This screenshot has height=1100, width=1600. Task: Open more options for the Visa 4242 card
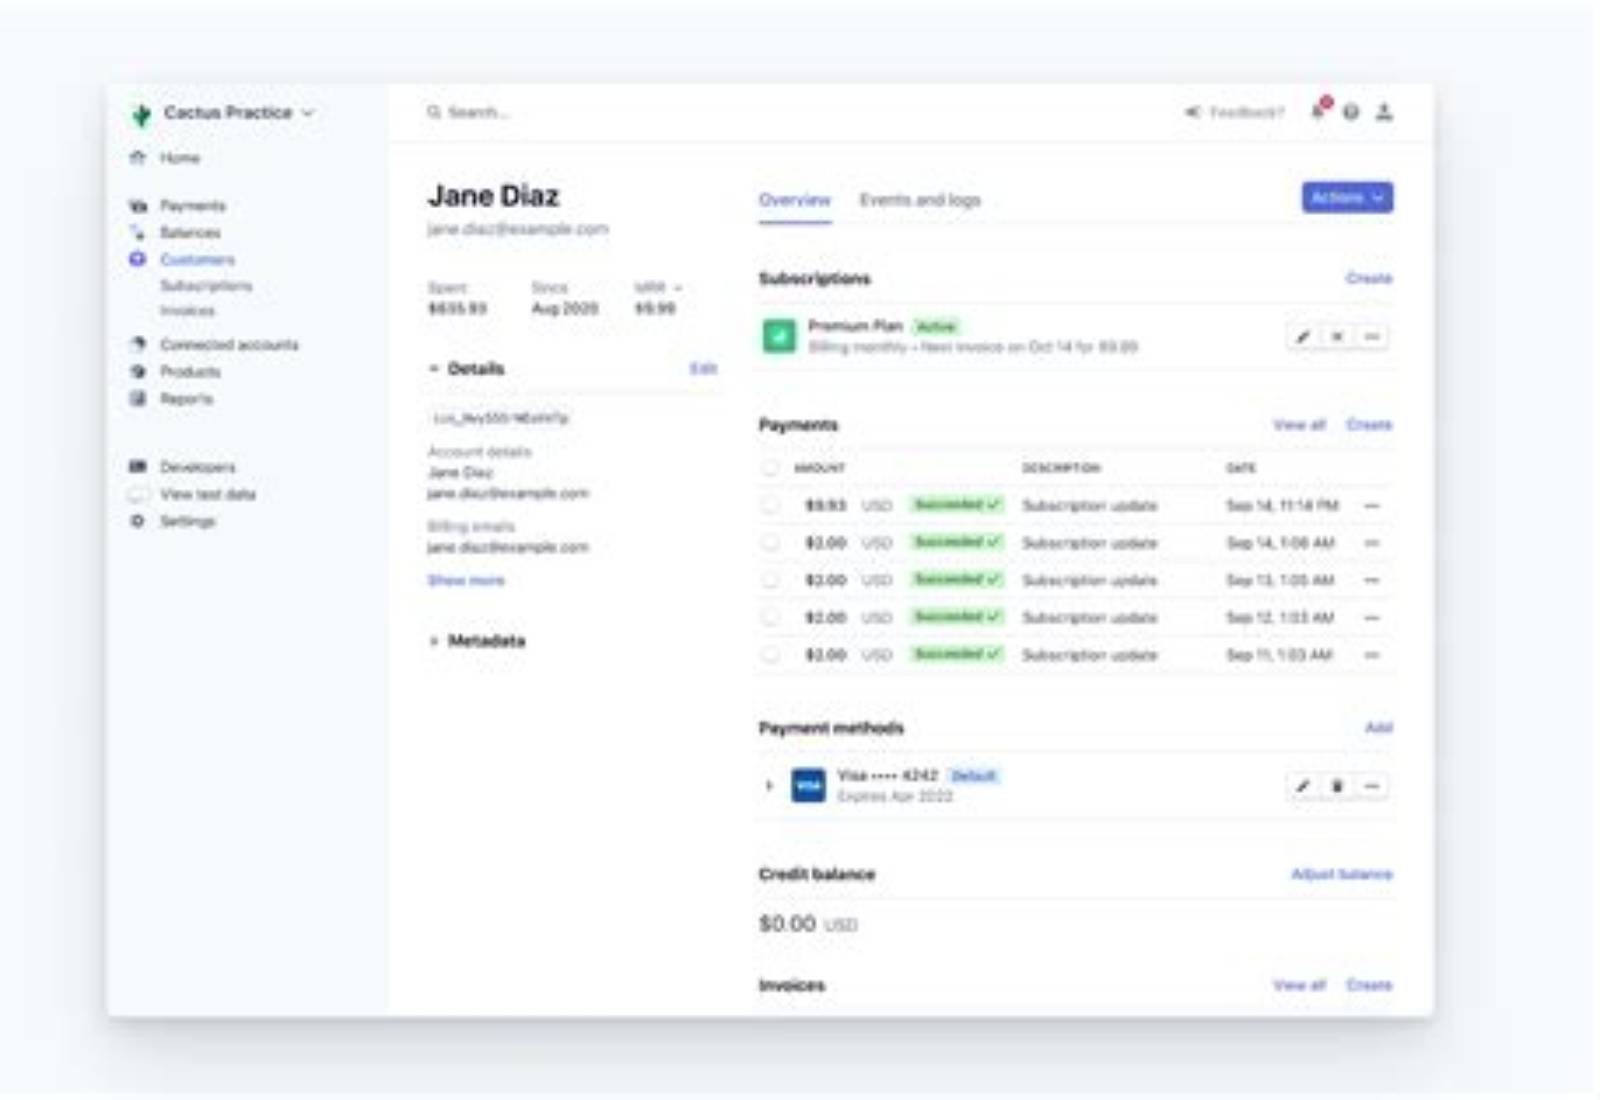[x=1372, y=786]
